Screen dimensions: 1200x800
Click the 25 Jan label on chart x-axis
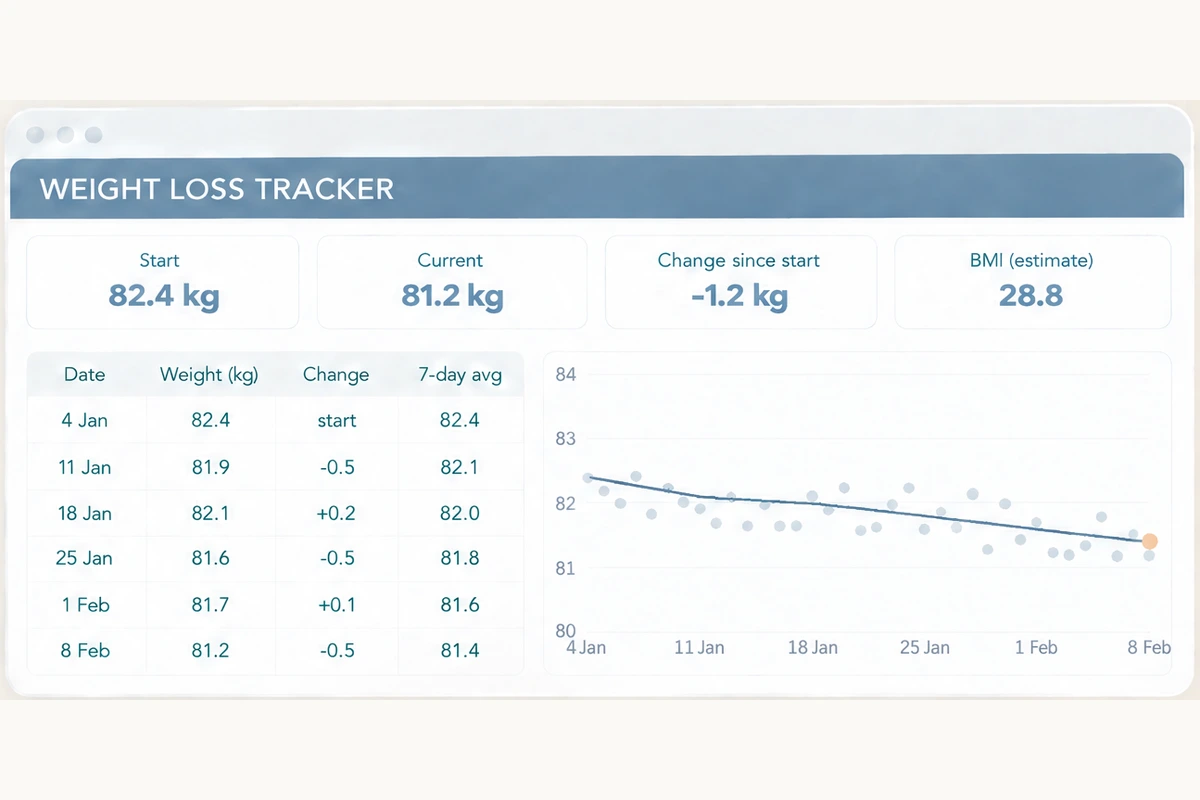924,647
